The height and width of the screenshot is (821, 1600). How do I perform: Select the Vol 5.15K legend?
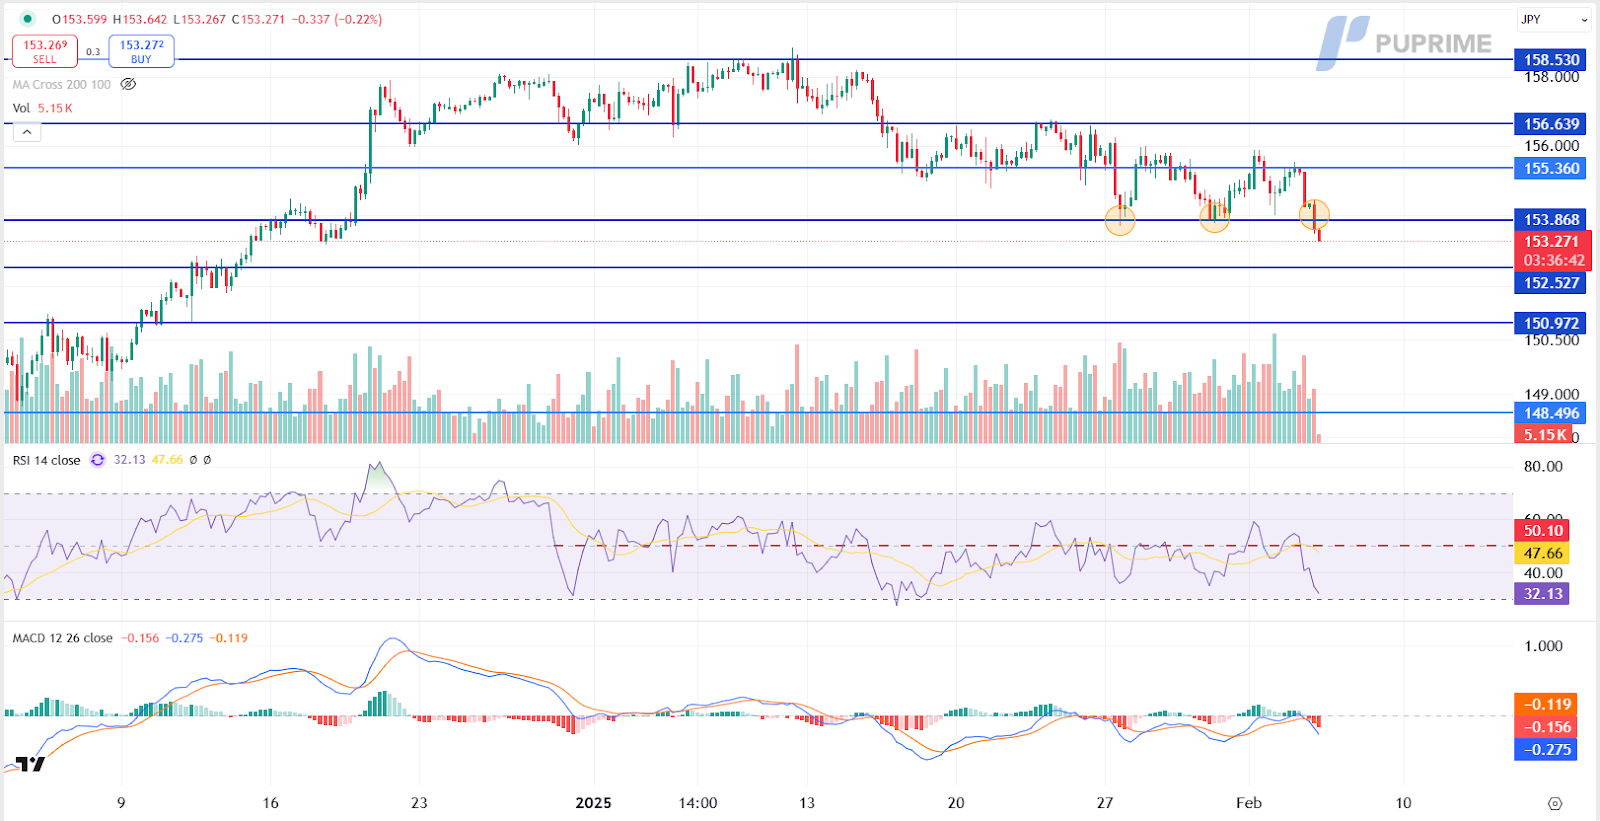coord(43,108)
